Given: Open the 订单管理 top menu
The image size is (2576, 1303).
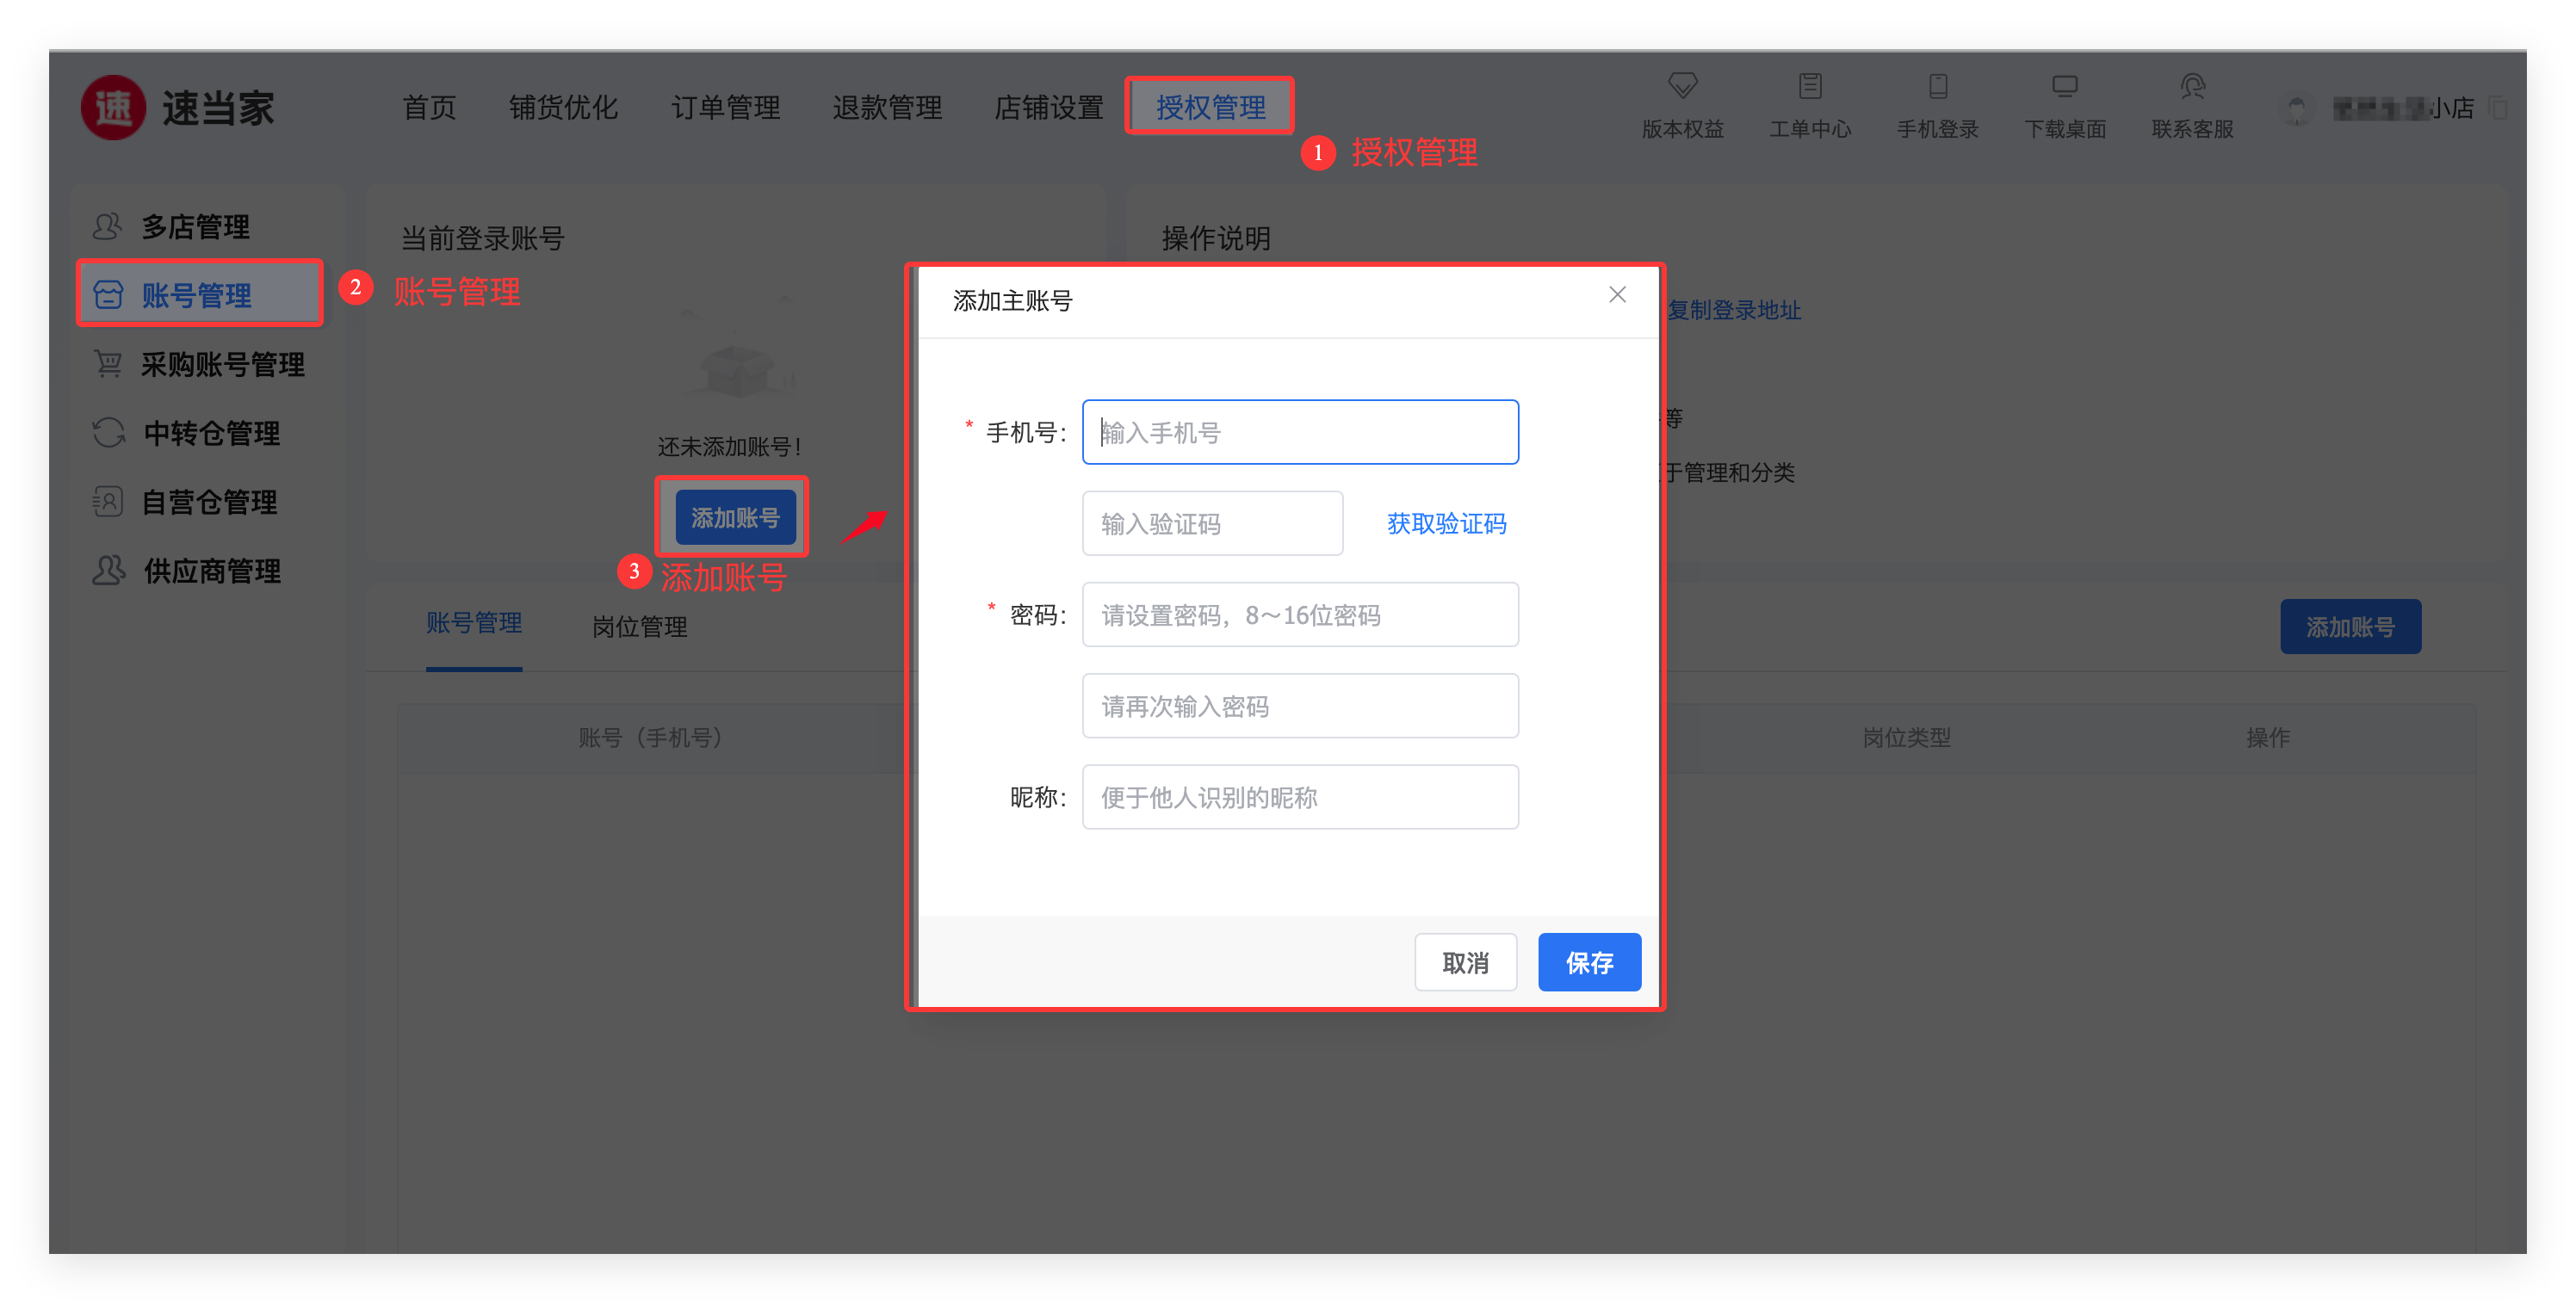Looking at the screenshot, I should 725,107.
